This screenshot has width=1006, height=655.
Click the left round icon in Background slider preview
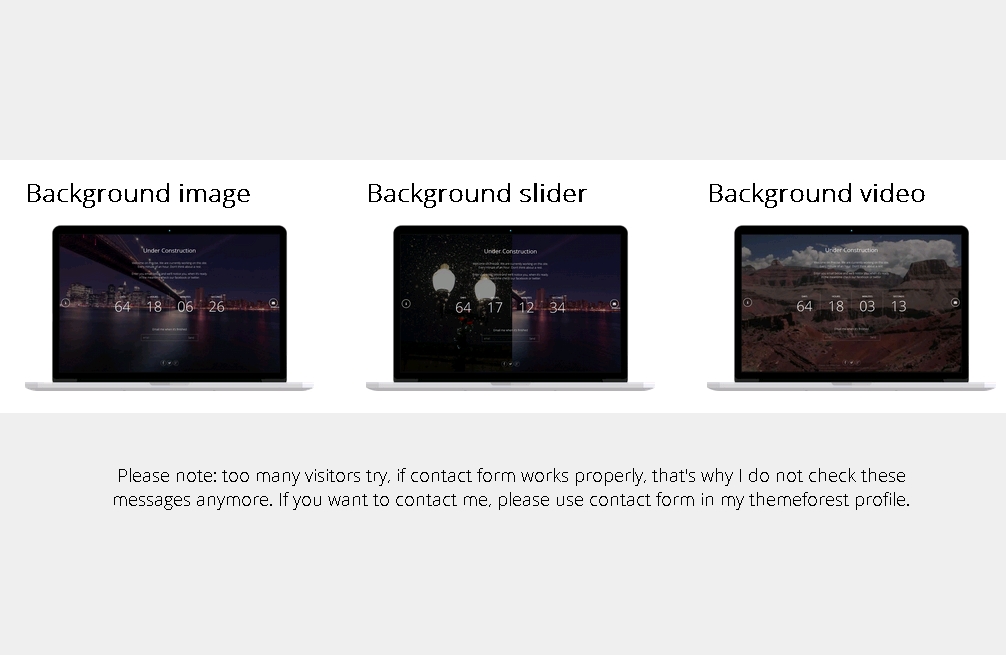406,302
